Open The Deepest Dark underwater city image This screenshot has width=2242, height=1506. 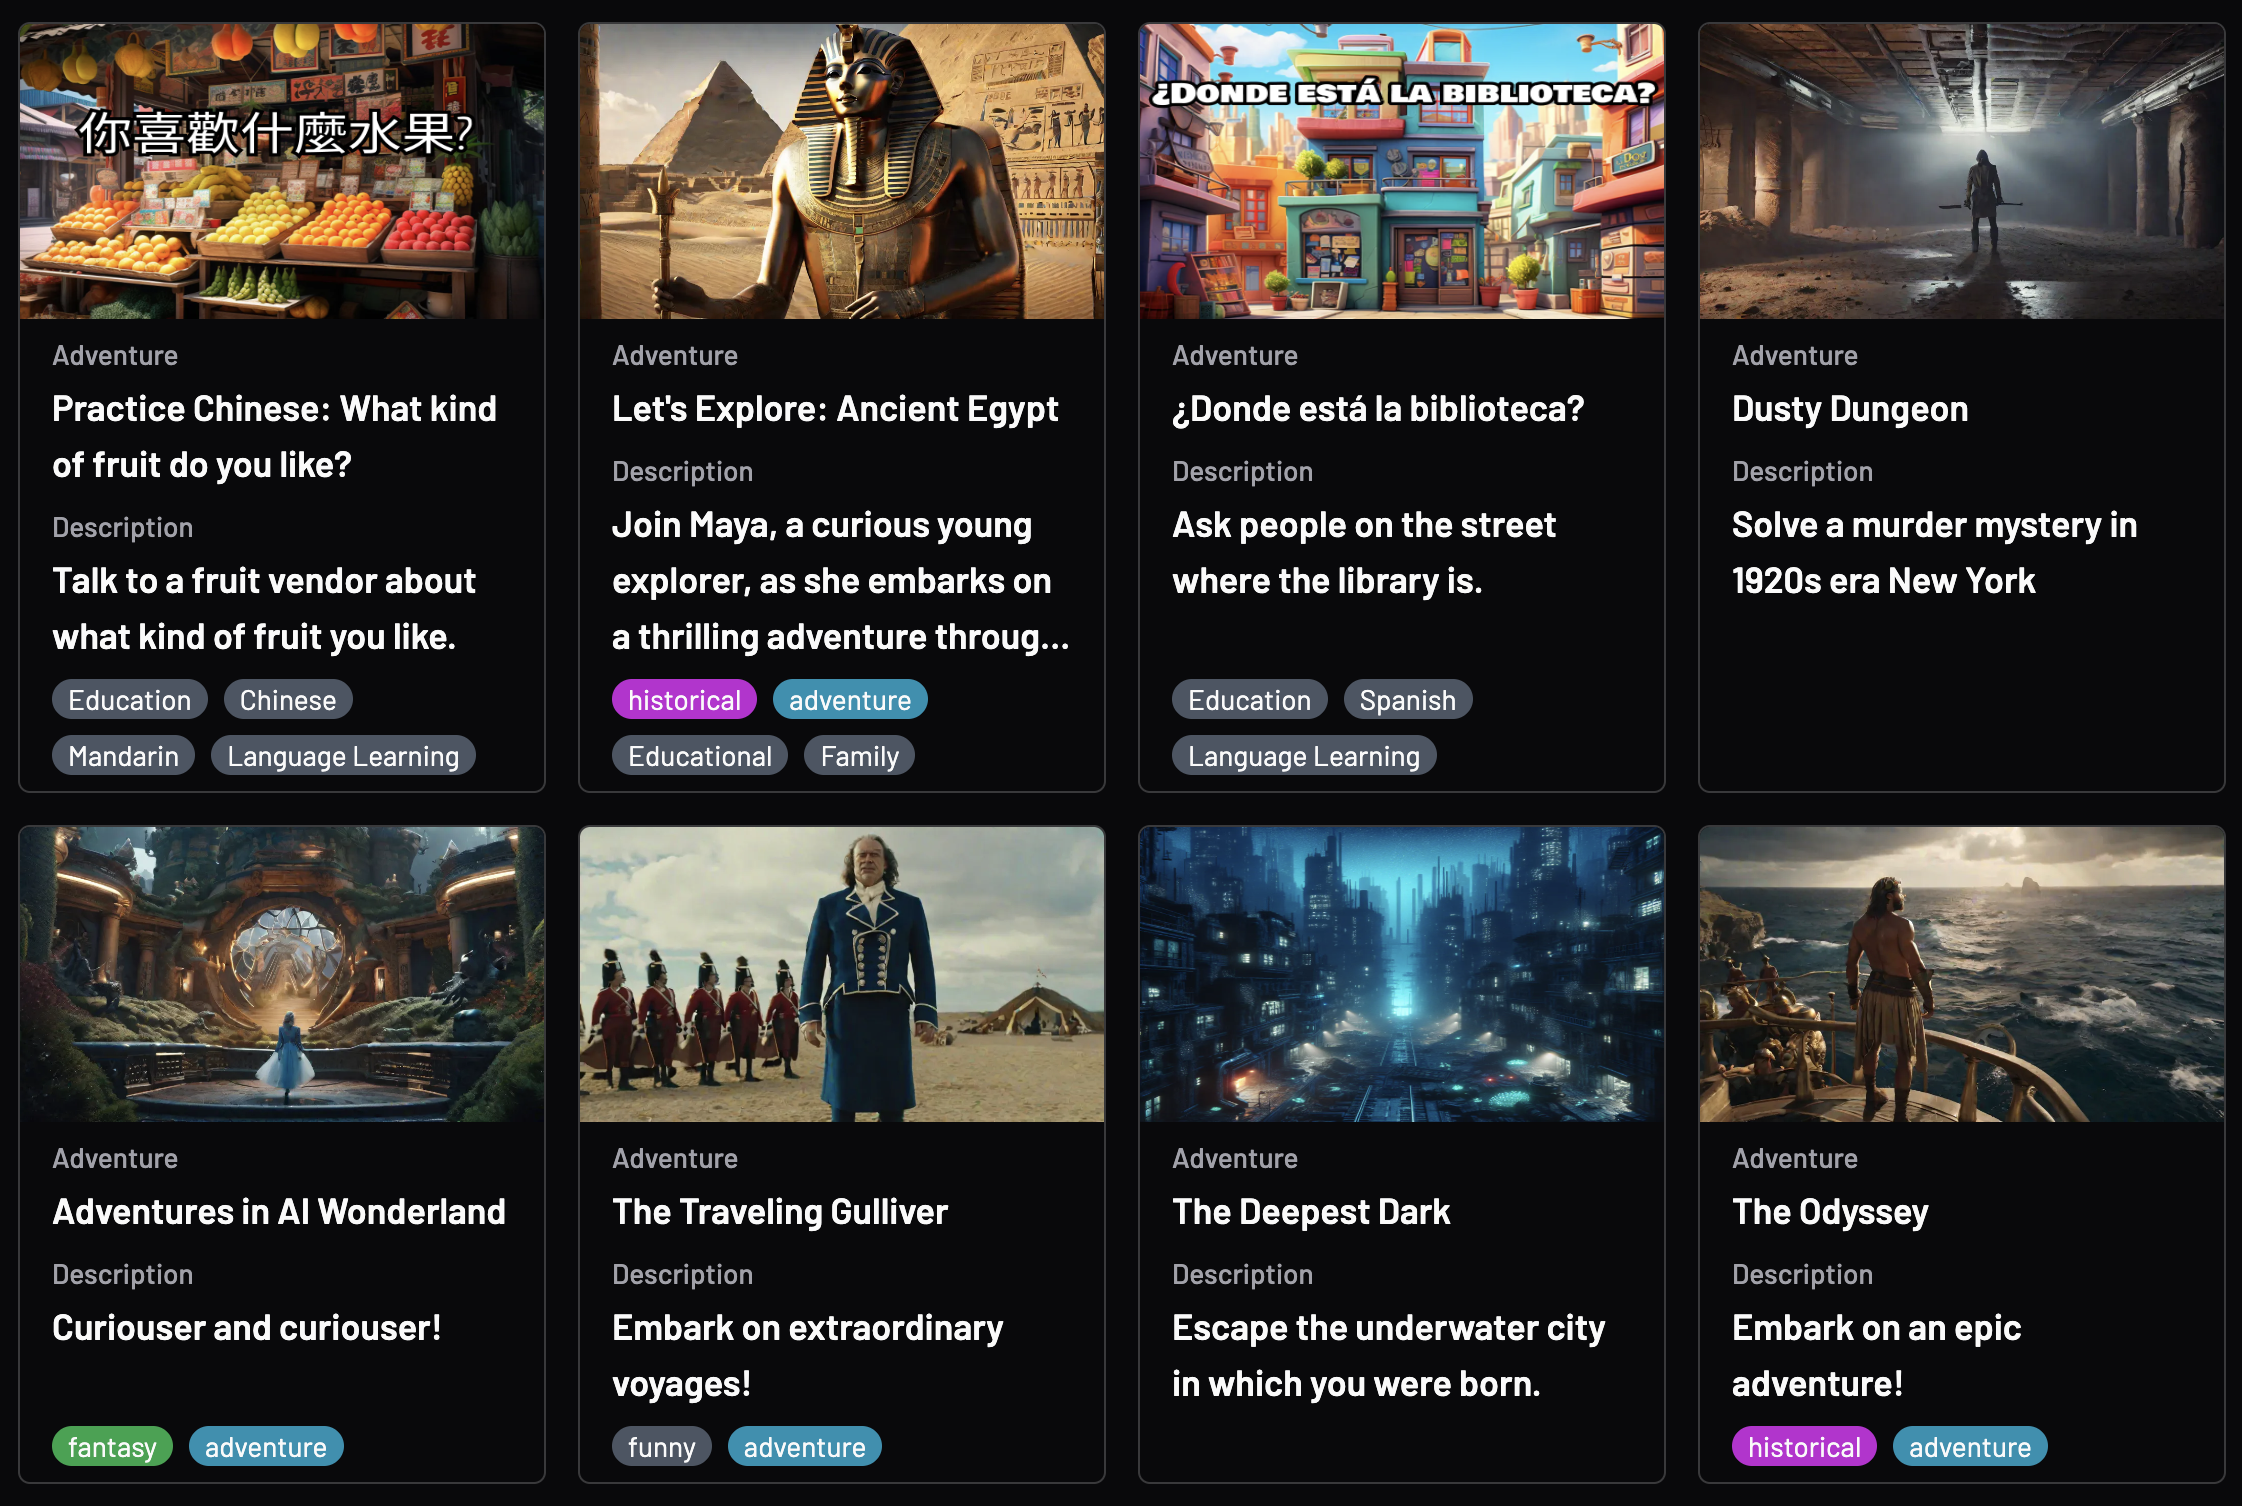point(1402,974)
